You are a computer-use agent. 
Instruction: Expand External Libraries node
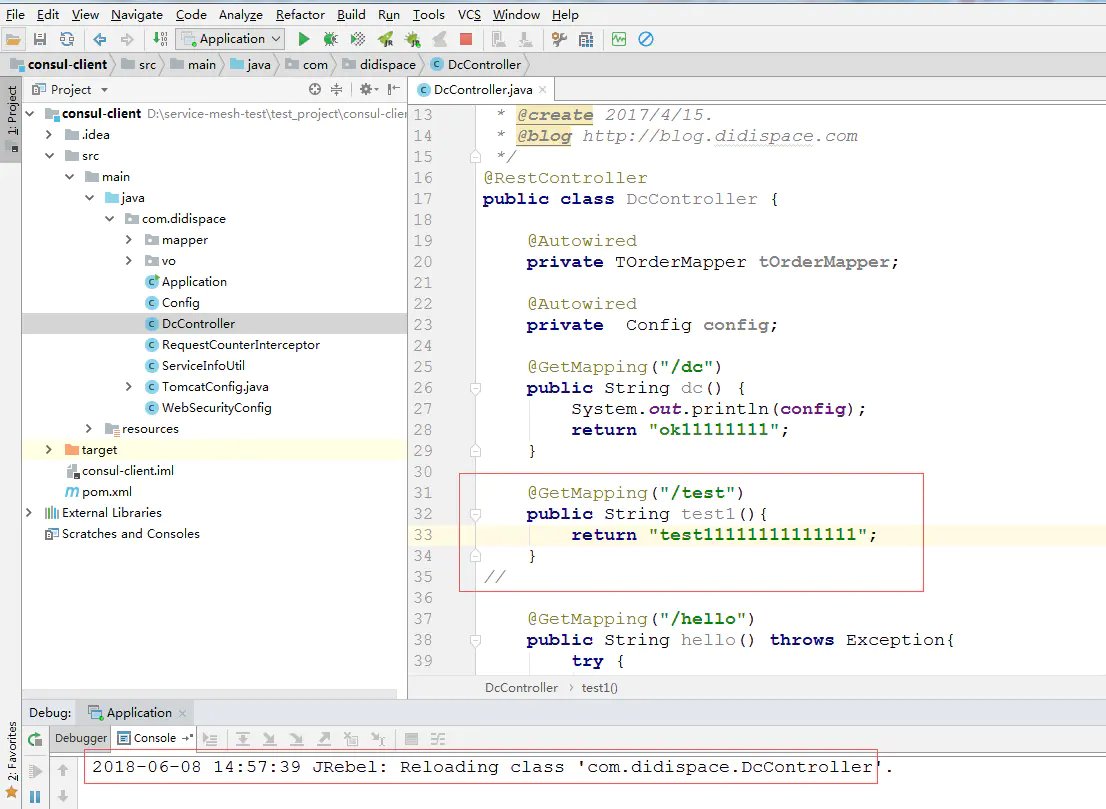click(x=29, y=513)
